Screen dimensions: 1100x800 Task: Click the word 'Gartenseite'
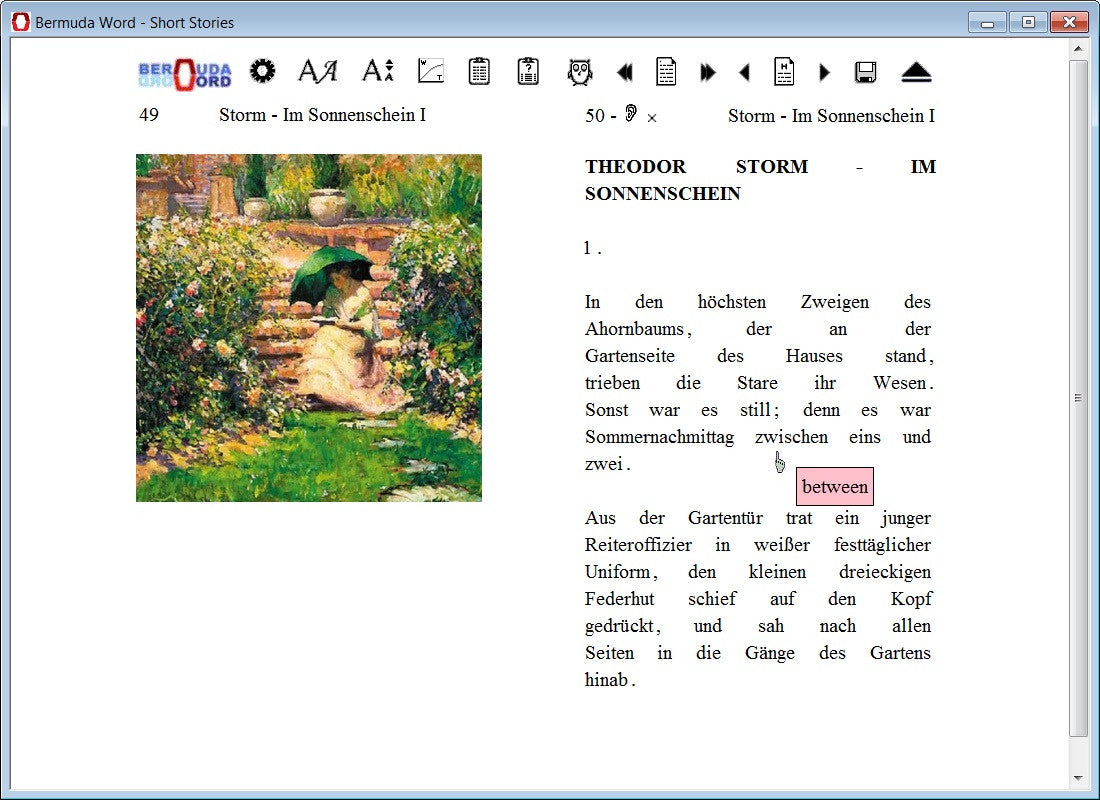point(630,356)
